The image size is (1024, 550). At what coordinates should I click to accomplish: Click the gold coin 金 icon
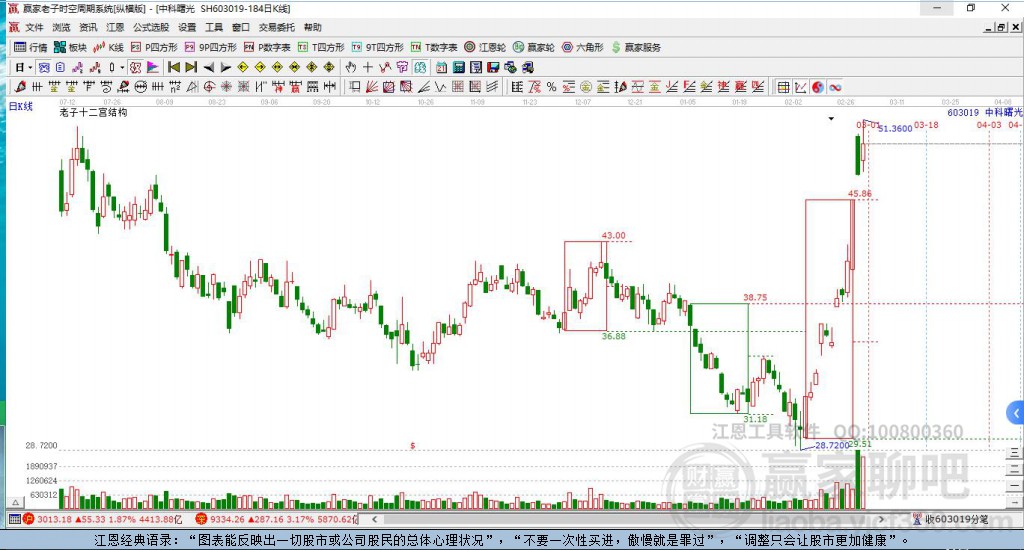(586, 87)
